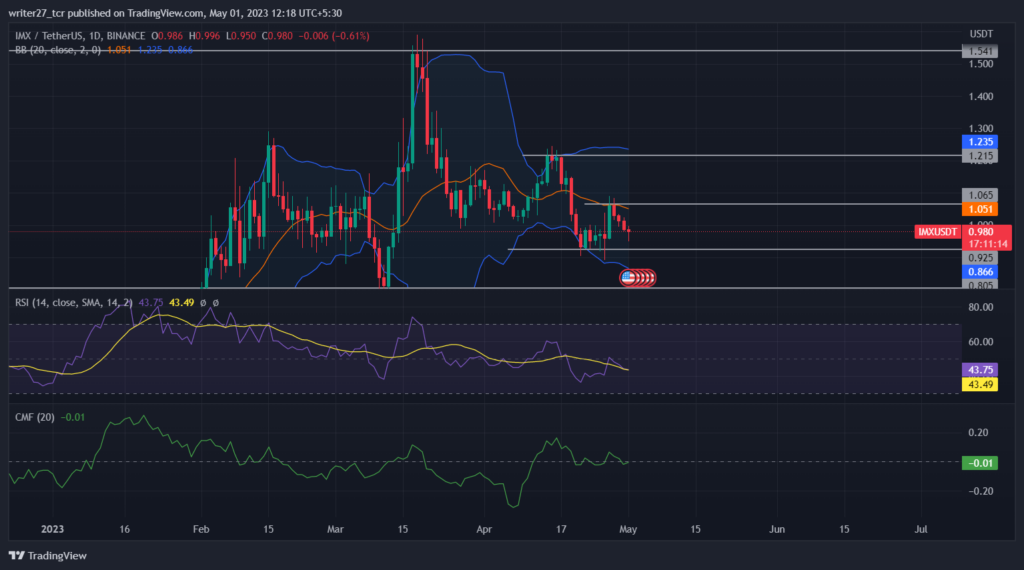Select the yellow 43.49 RSI average tag
1024x570 pixels.
pyautogui.click(x=980, y=385)
